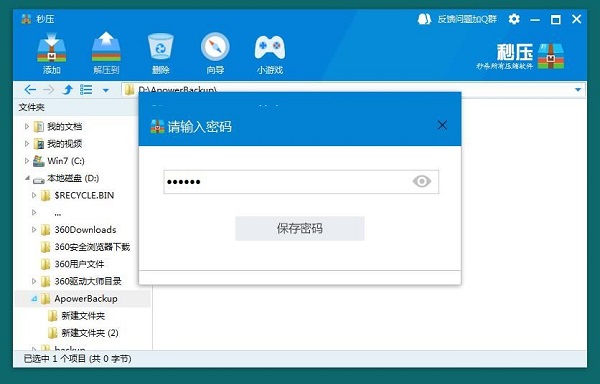
Task: Select the 新建文件夹 (2) subfolder
Action: 90,333
